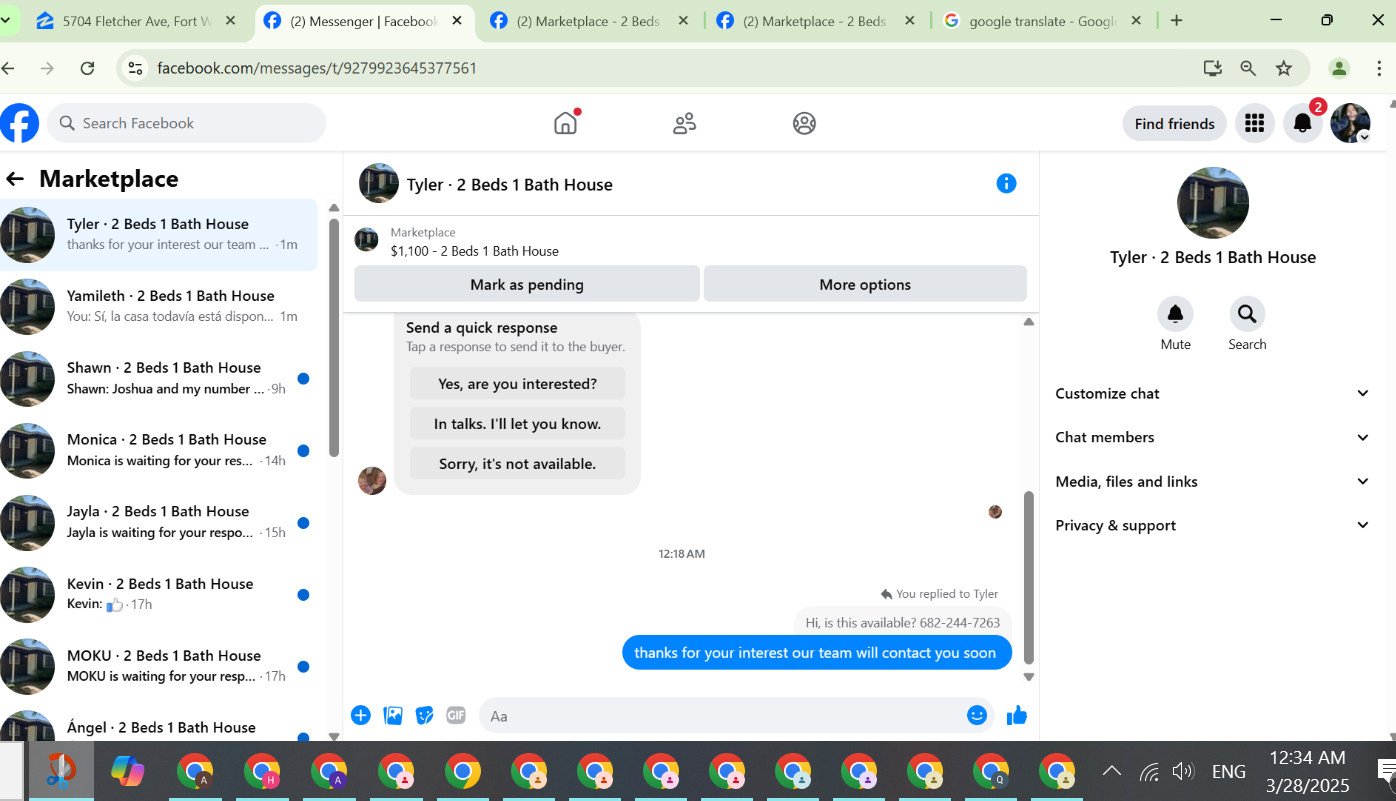This screenshot has height=801, width=1396.
Task: Open conversation information icon
Action: point(1006,183)
